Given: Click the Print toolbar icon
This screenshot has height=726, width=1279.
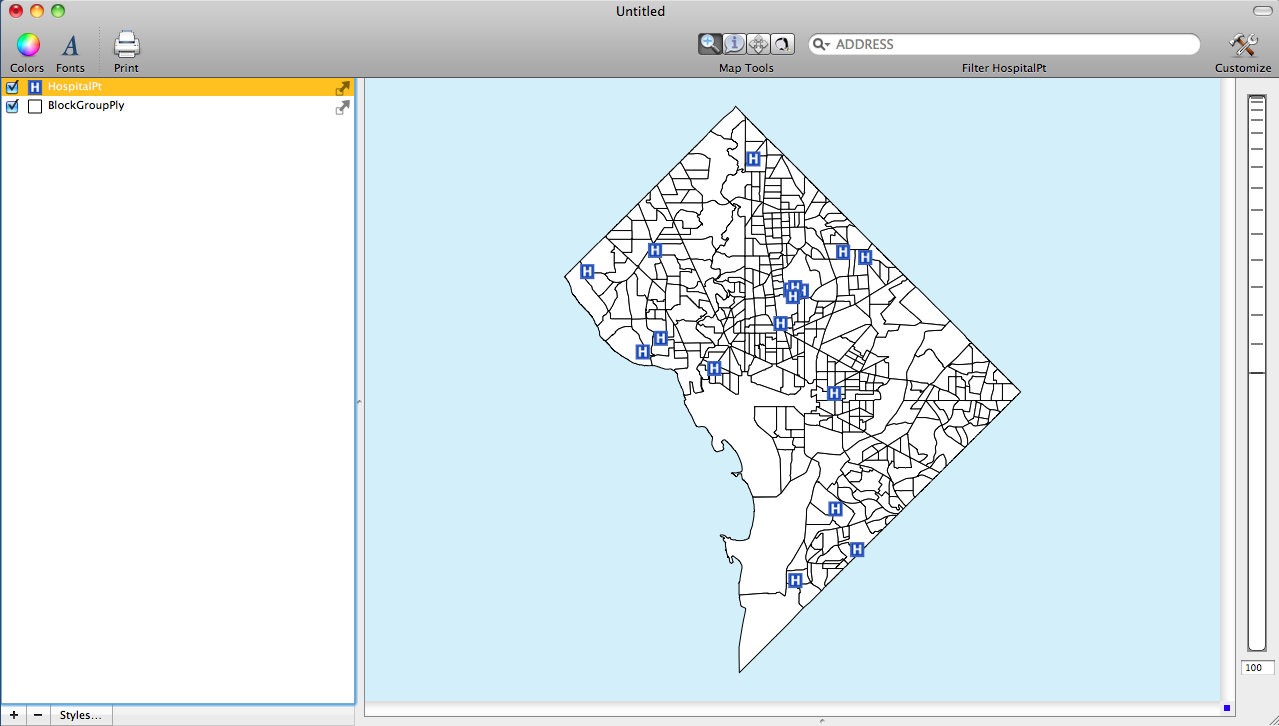Looking at the screenshot, I should (126, 46).
